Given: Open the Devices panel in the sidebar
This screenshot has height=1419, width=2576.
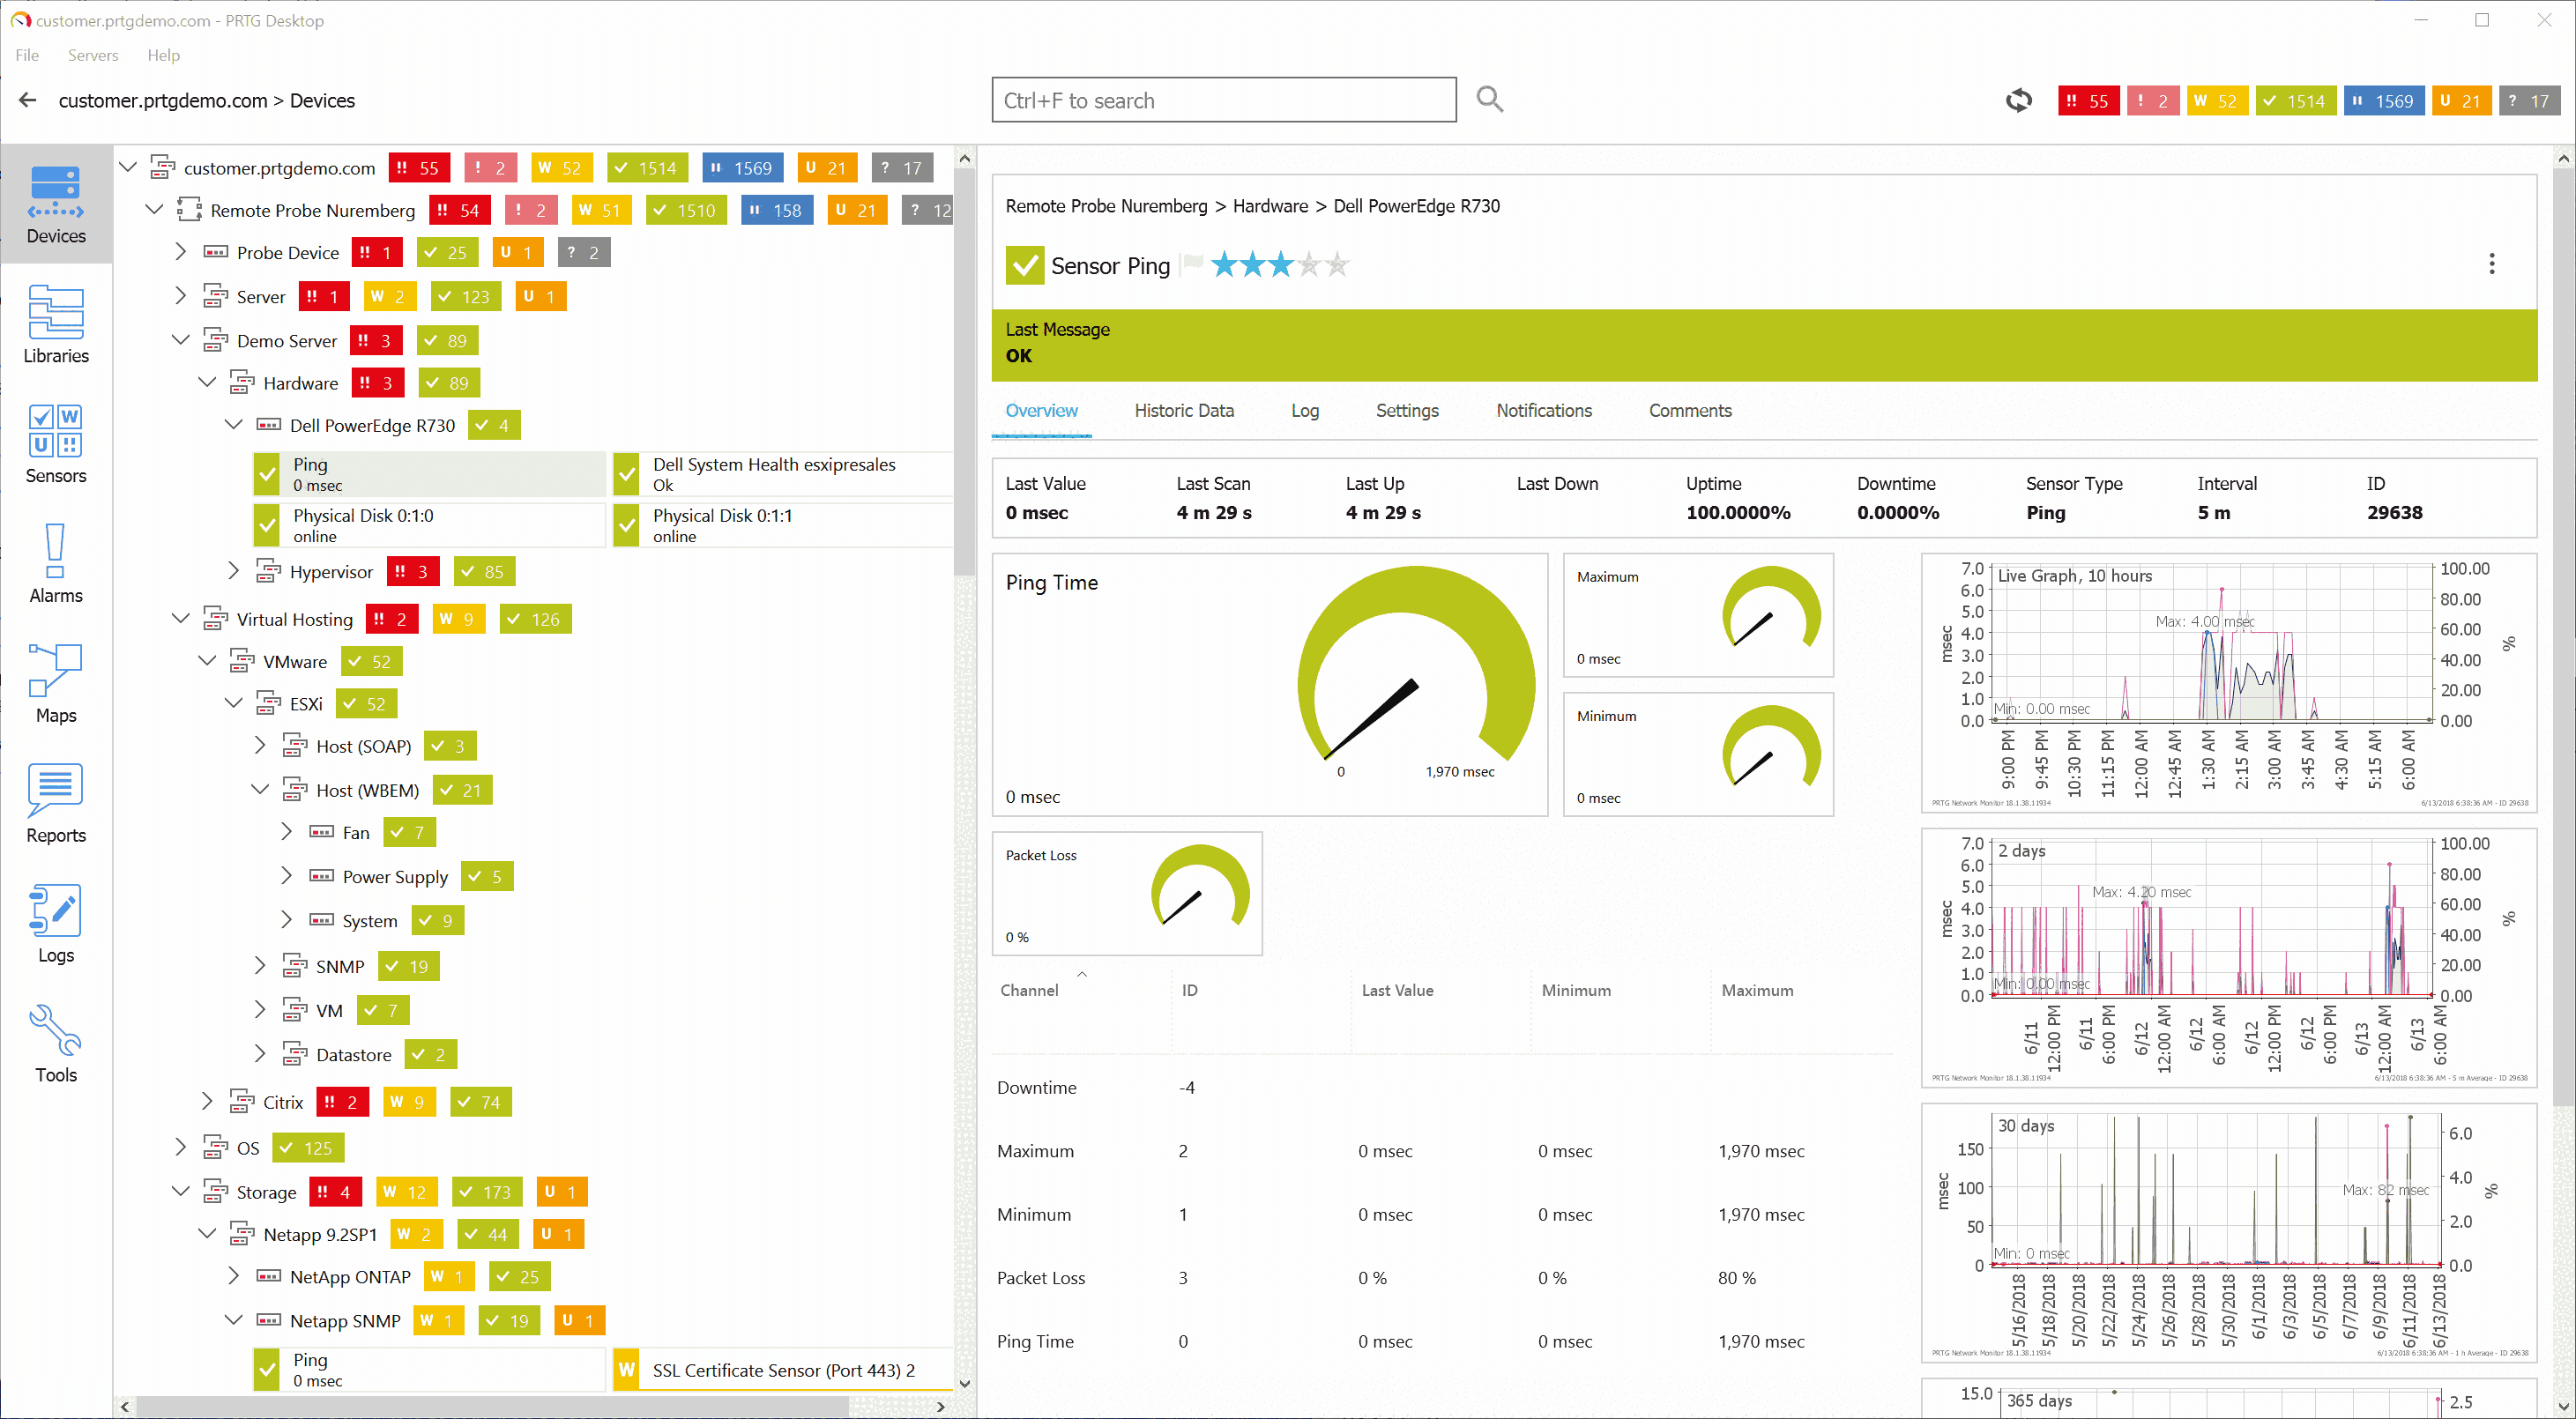Looking at the screenshot, I should 55,205.
